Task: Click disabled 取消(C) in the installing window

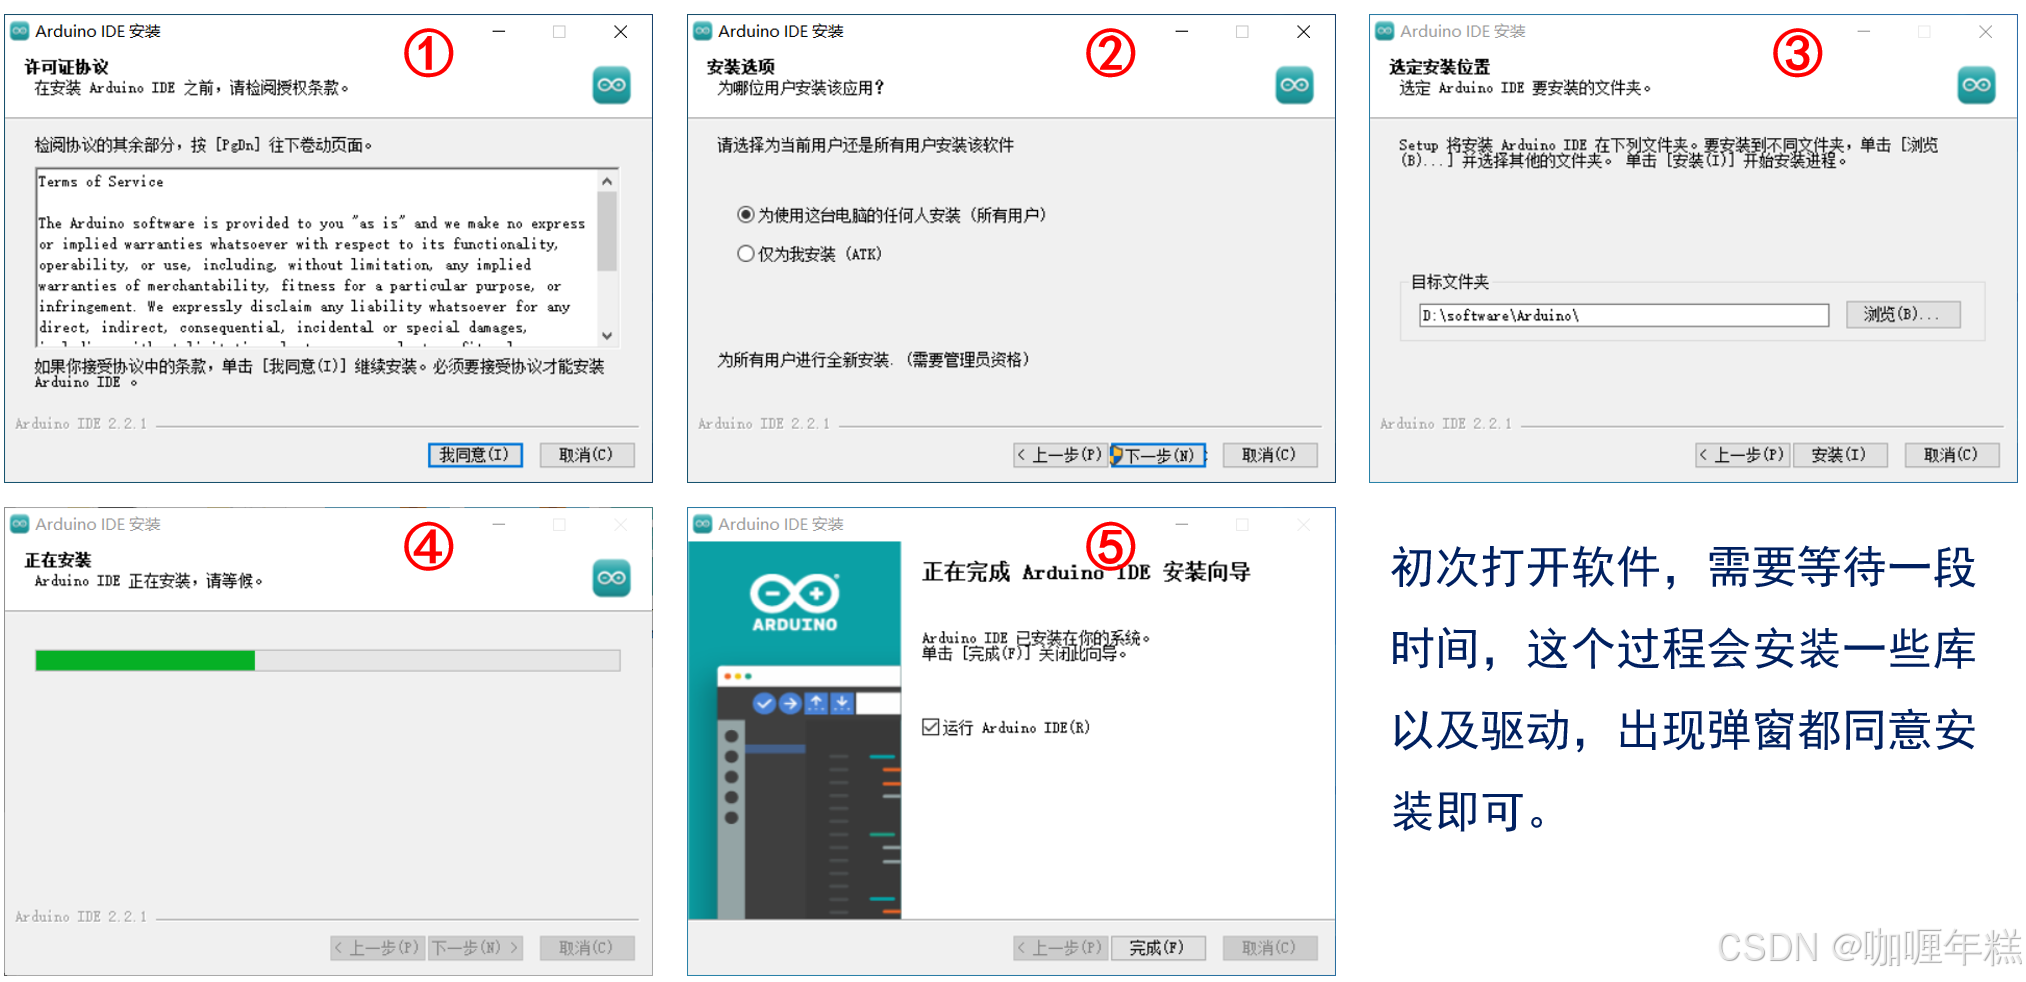Action: (587, 948)
